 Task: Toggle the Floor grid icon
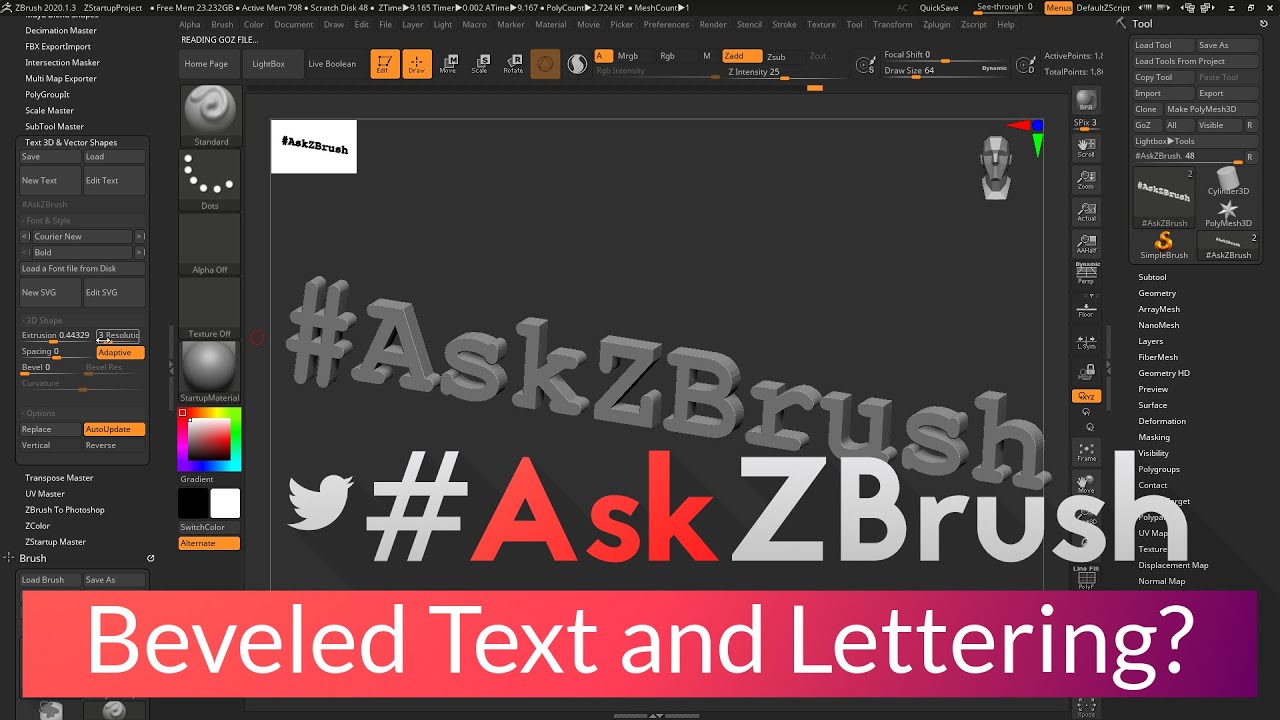pos(1086,309)
